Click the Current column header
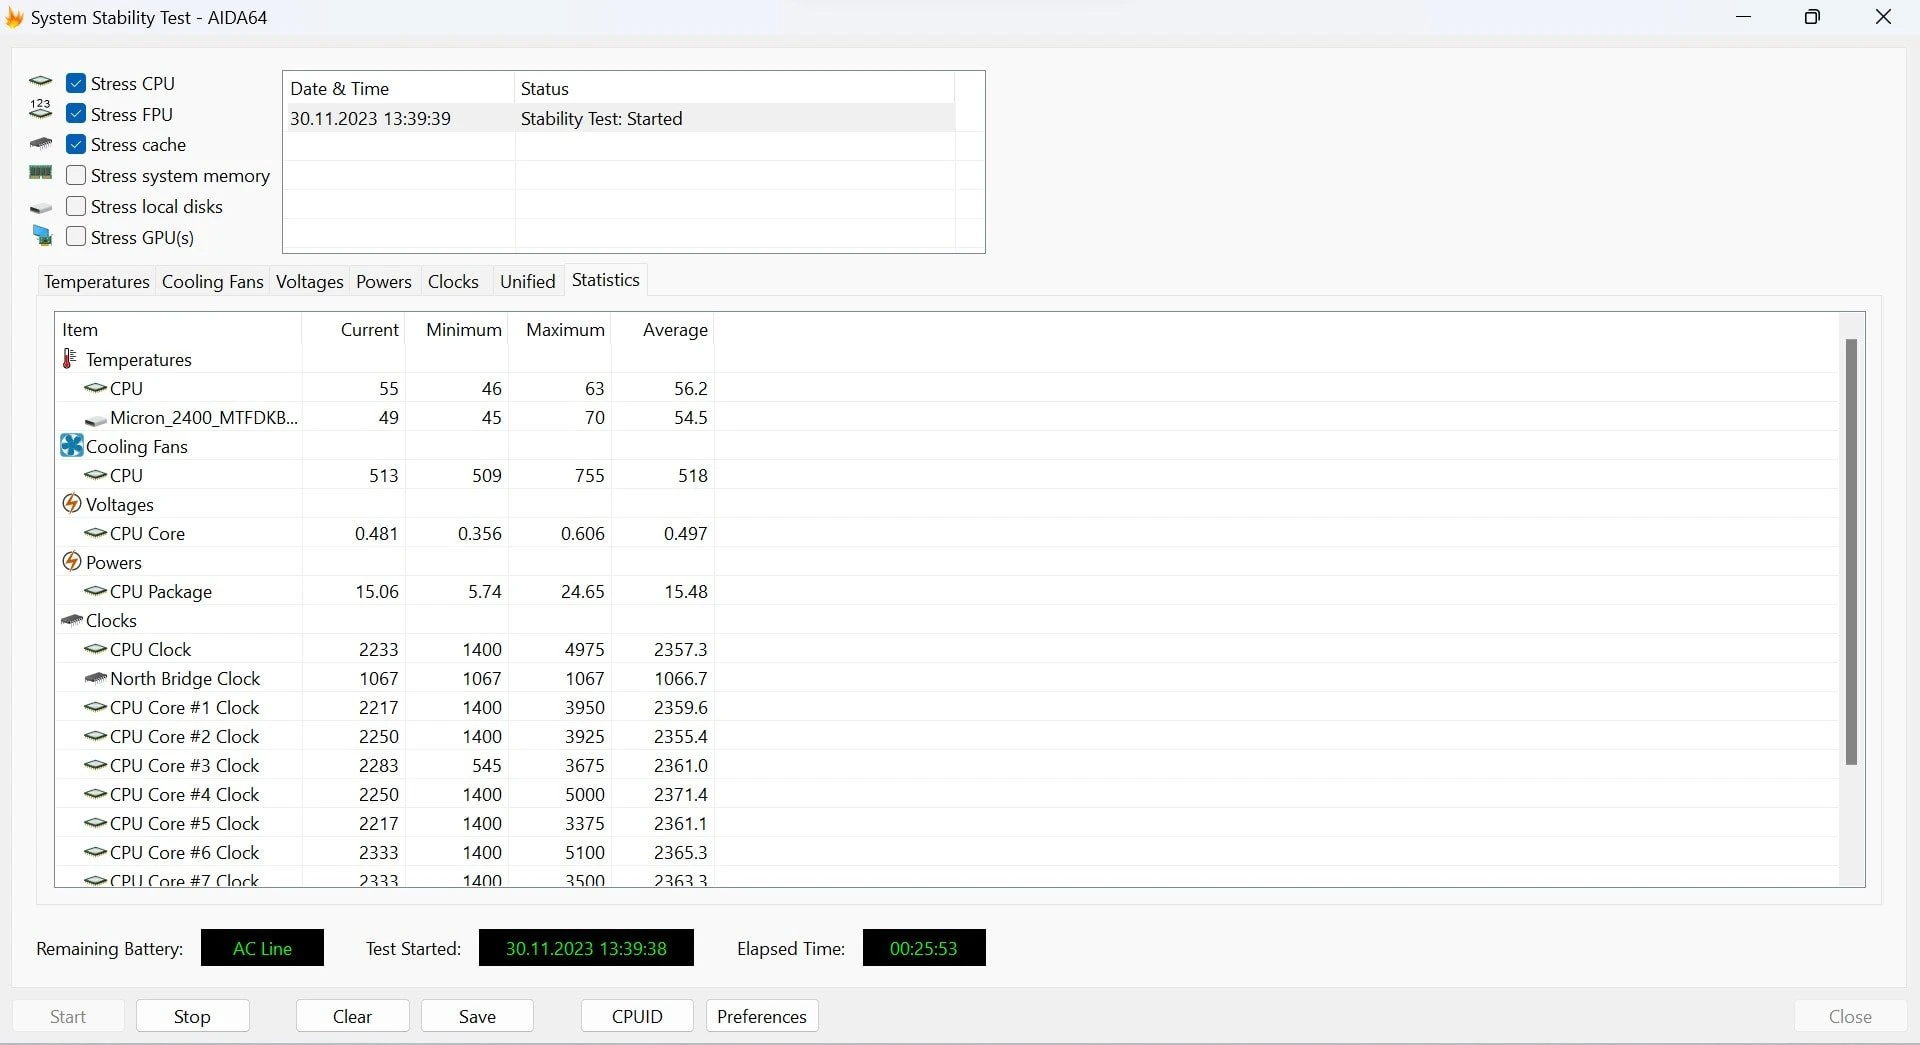 pyautogui.click(x=354, y=329)
